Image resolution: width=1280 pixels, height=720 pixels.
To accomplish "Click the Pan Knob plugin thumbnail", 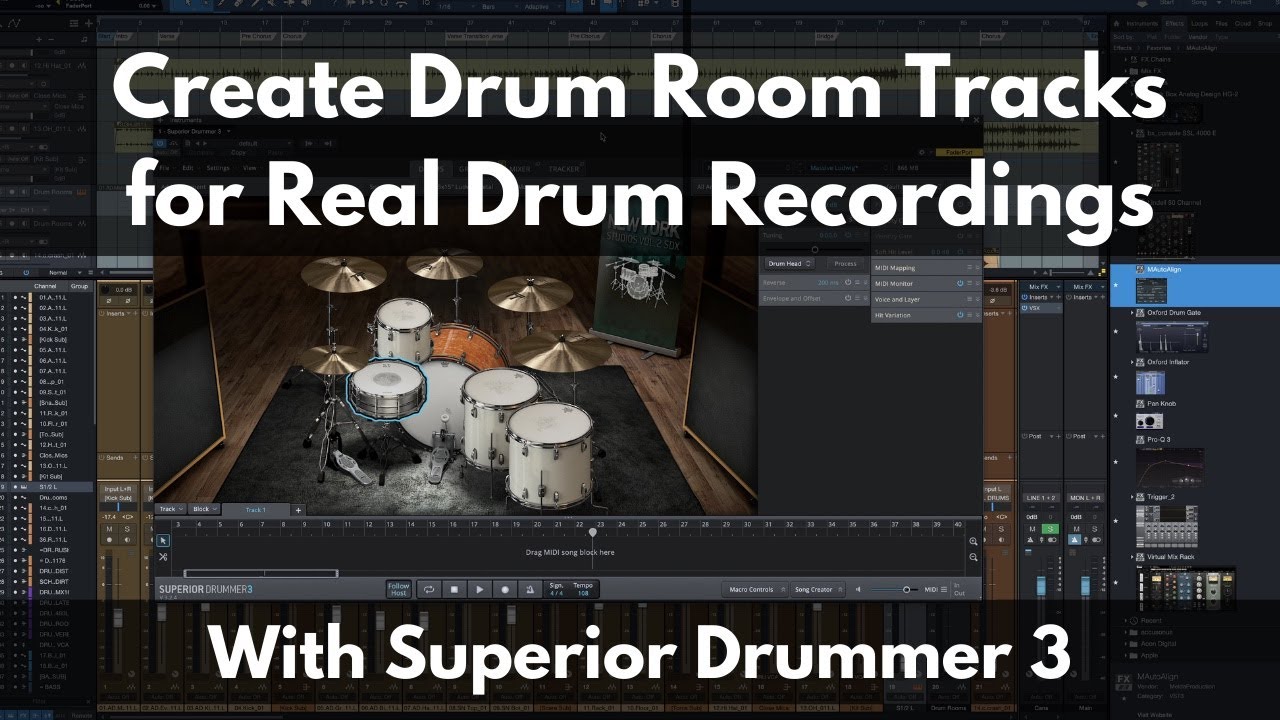I will (1150, 421).
